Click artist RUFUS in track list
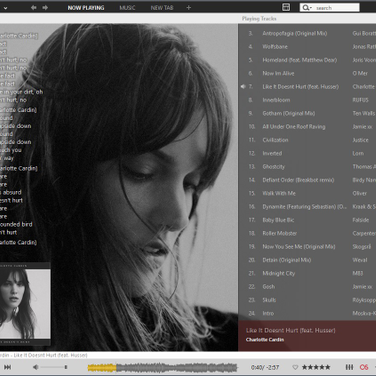This screenshot has width=376, height=376. coord(360,100)
